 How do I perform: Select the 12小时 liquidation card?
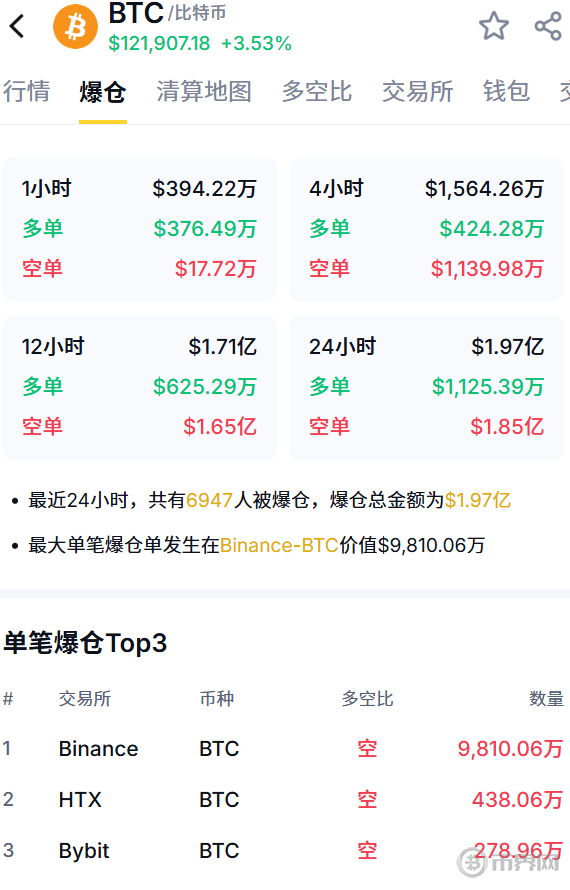tap(140, 388)
